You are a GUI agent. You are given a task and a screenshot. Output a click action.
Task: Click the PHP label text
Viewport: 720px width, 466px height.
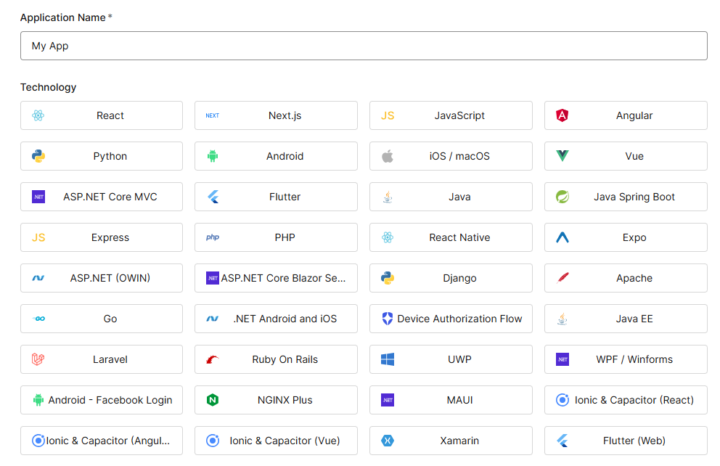(285, 237)
